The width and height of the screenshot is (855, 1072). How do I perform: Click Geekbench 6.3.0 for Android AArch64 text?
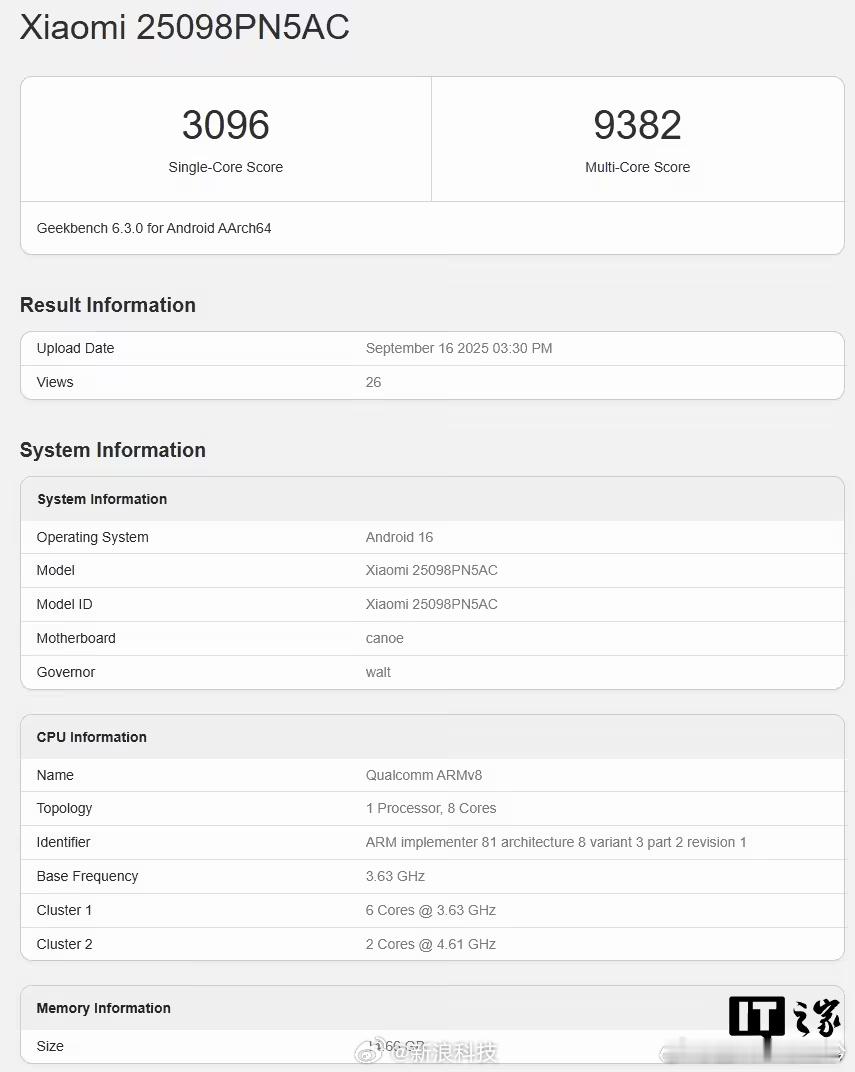click(154, 228)
